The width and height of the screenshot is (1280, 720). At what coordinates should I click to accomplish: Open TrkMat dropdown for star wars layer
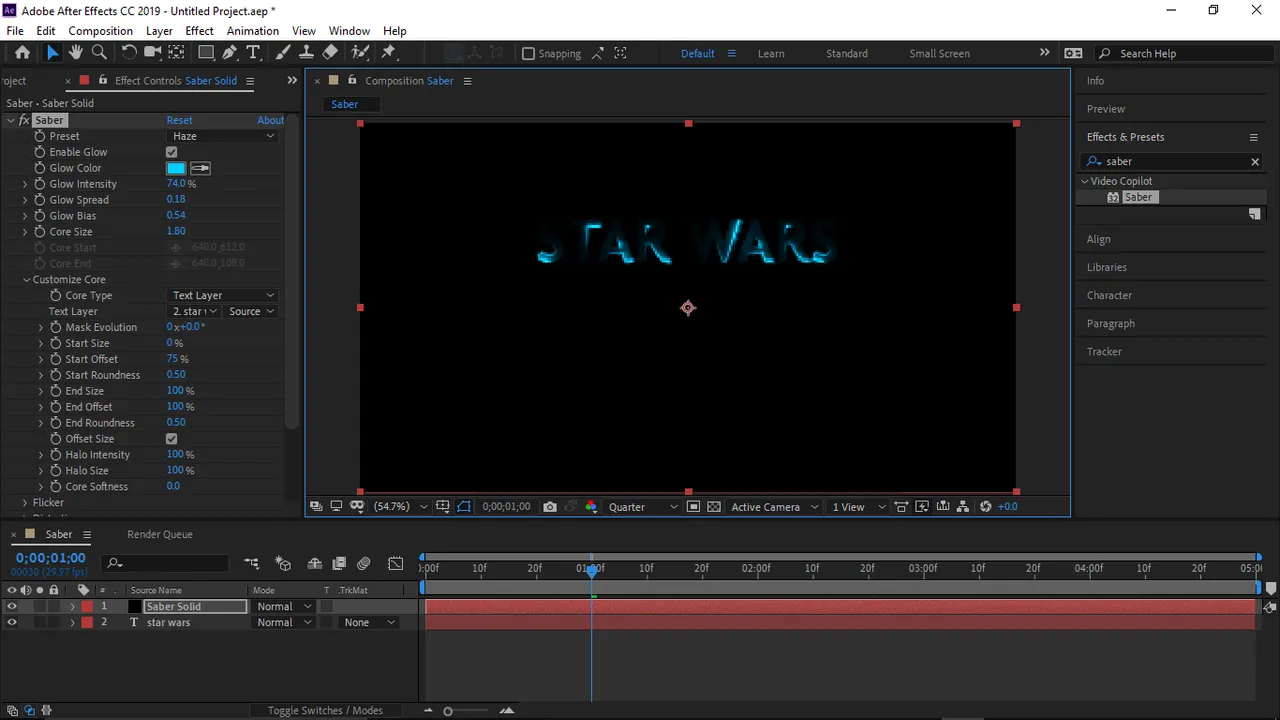(368, 622)
